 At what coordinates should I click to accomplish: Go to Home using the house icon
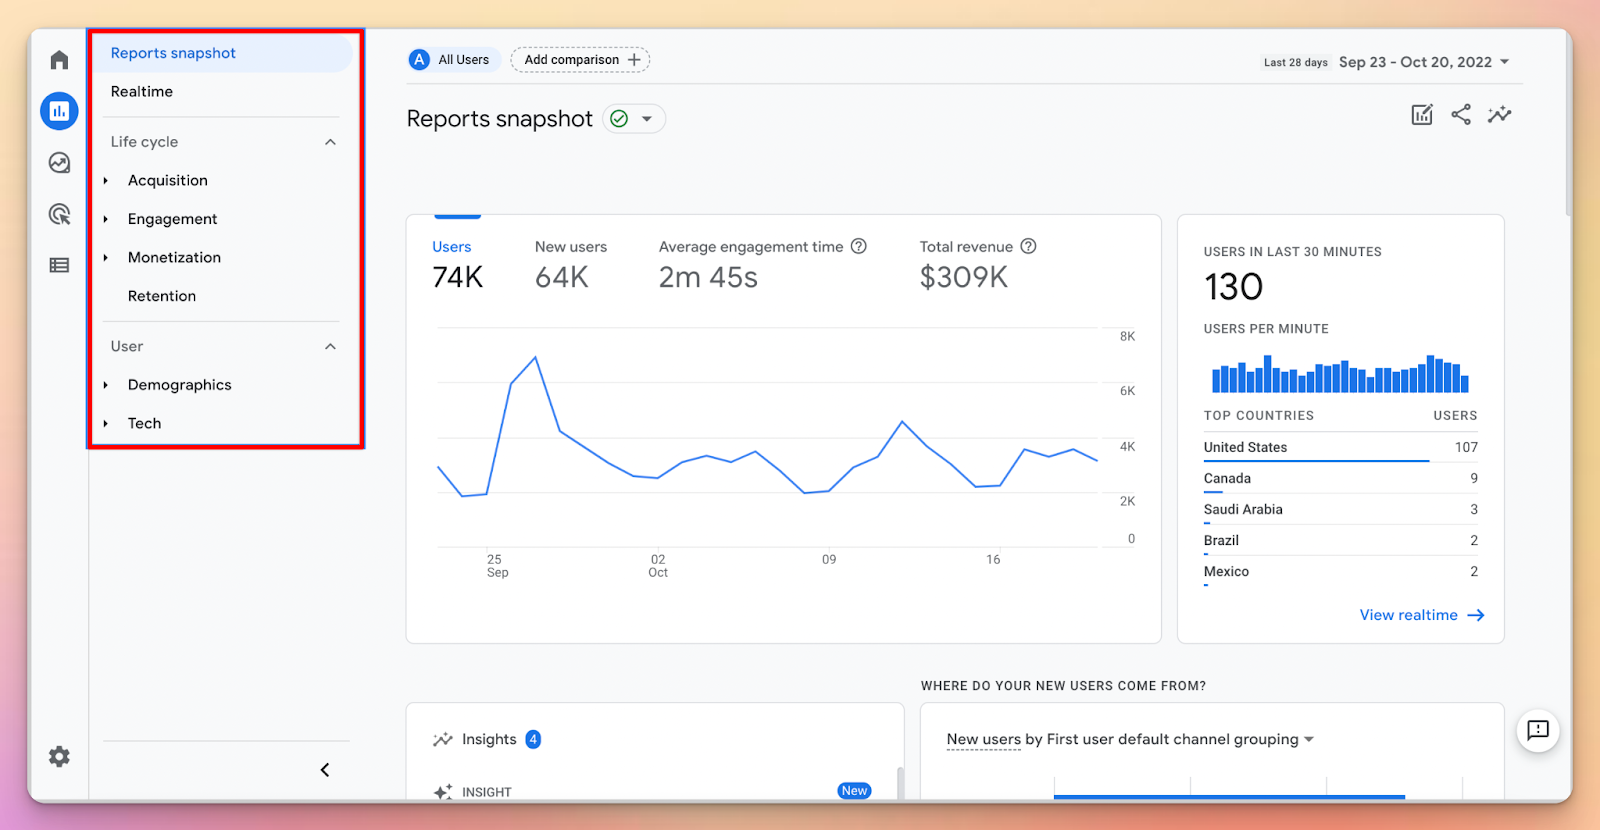pyautogui.click(x=59, y=60)
